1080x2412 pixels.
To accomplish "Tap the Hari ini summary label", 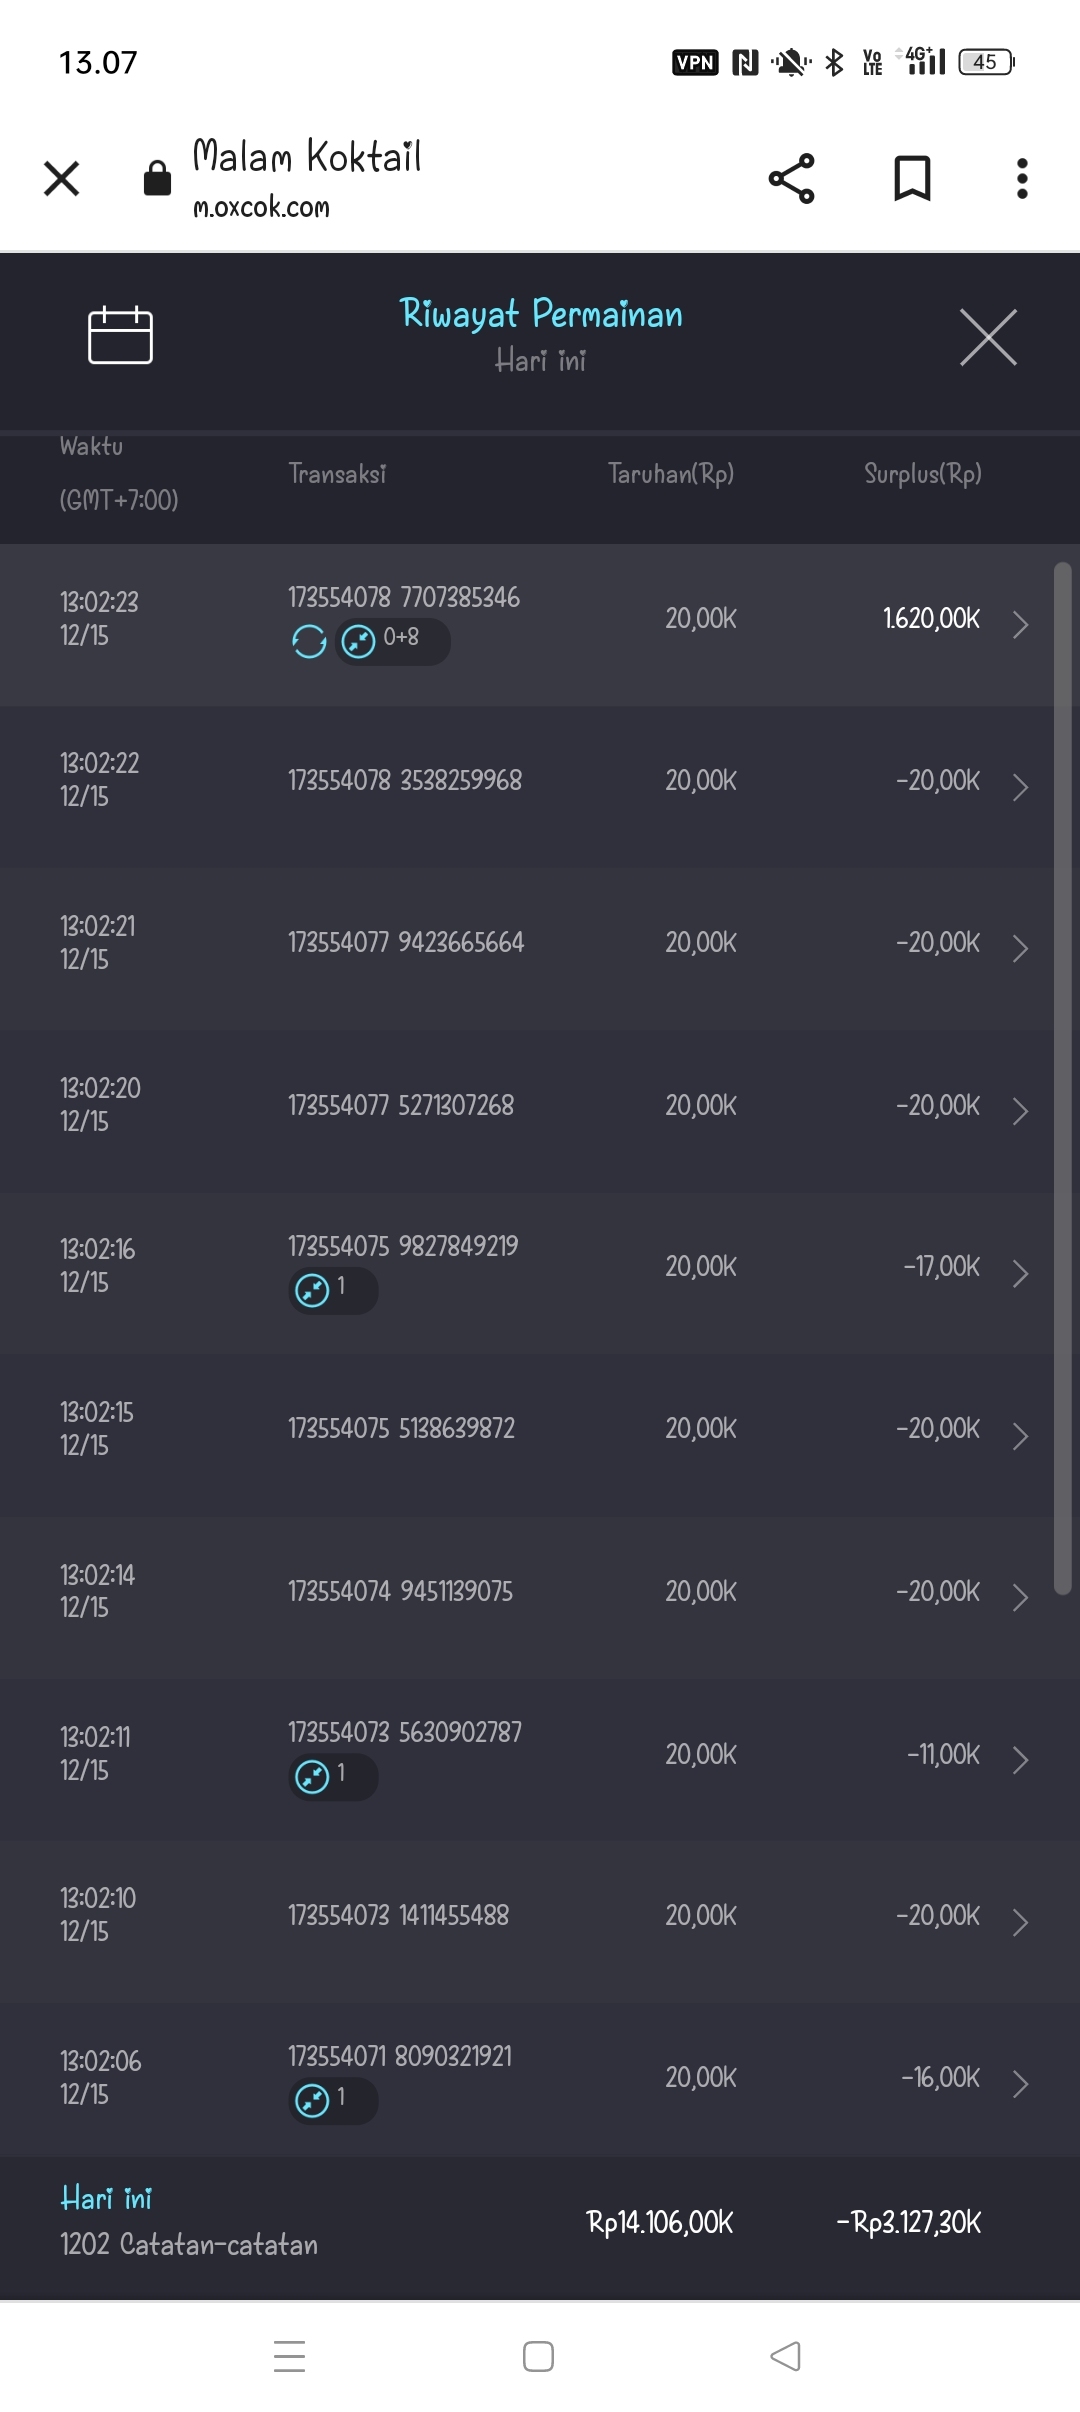I will [106, 2199].
